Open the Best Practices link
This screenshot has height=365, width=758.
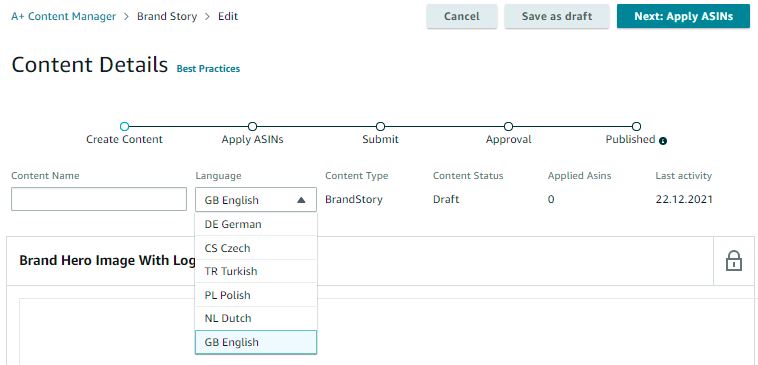[x=208, y=69]
